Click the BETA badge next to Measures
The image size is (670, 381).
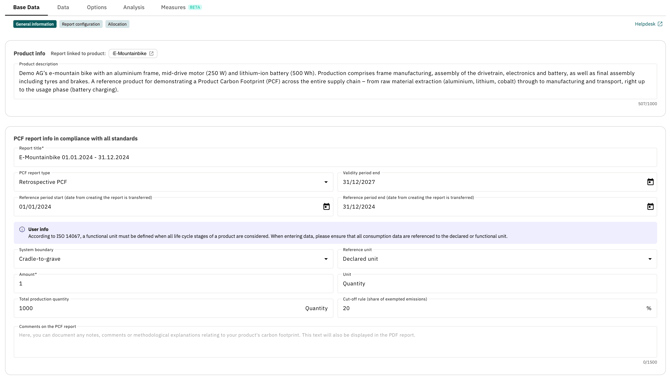coord(195,7)
